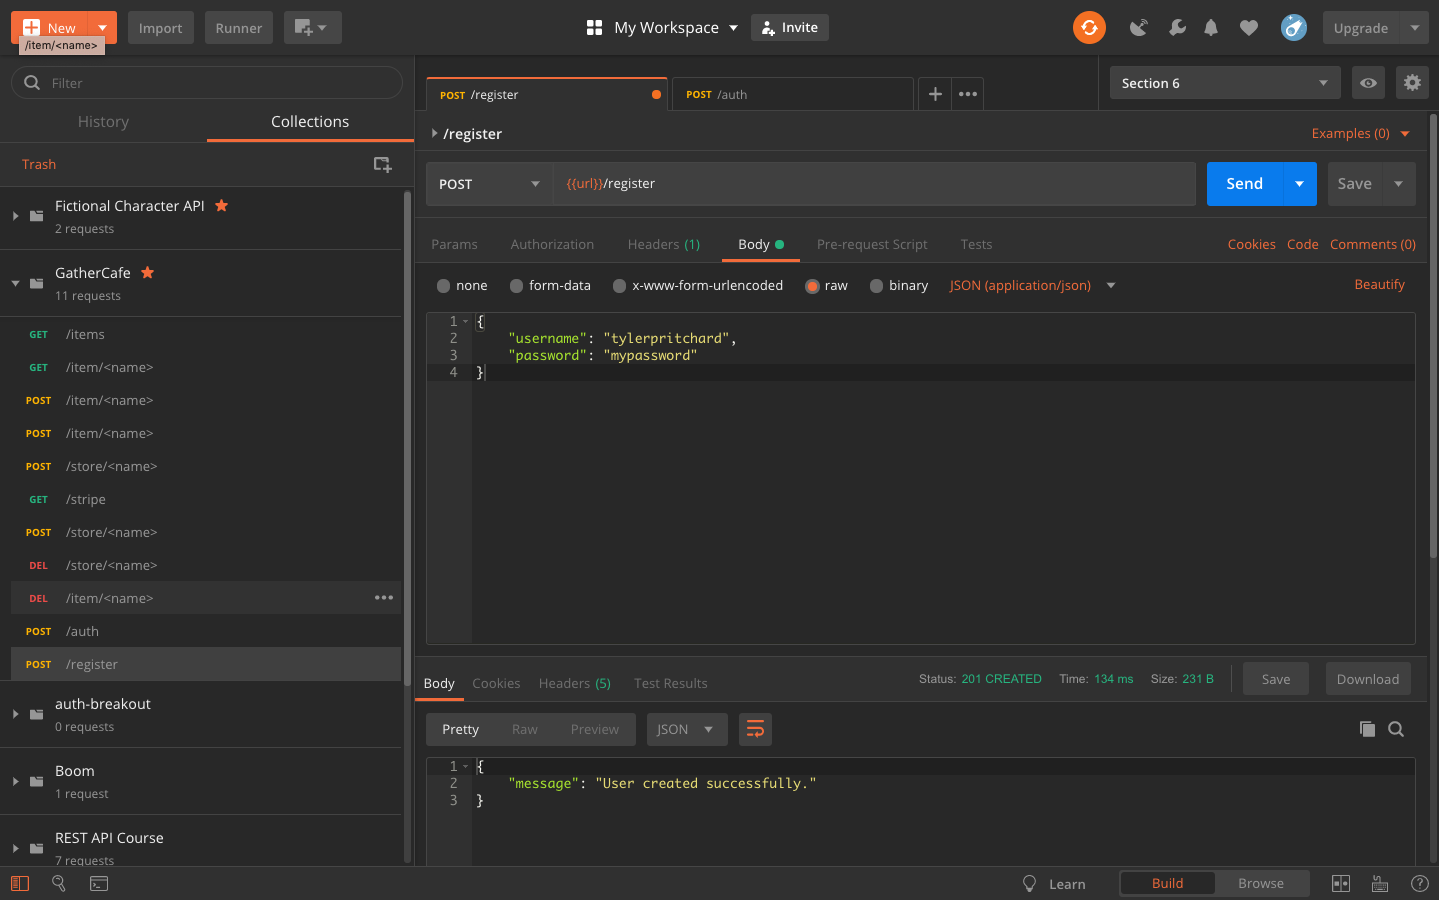Collapse the GatherCafe collection
1439x900 pixels.
pos(15,283)
